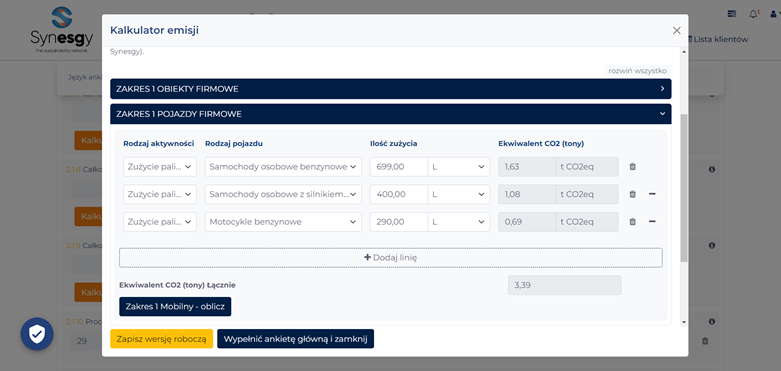This screenshot has height=371, width=781.
Task: Click Dodaj linię to add a row
Action: (x=390, y=257)
